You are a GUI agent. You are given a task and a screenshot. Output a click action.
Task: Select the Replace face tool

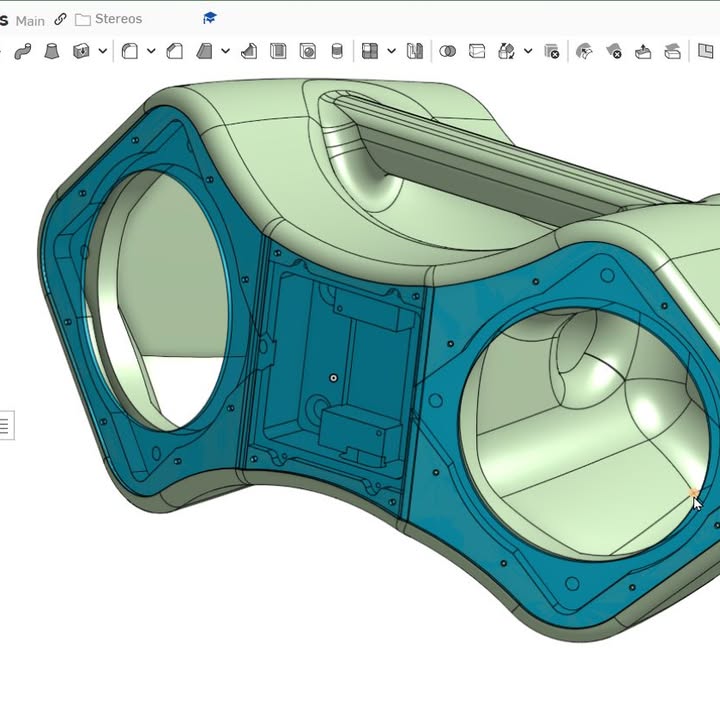(672, 51)
